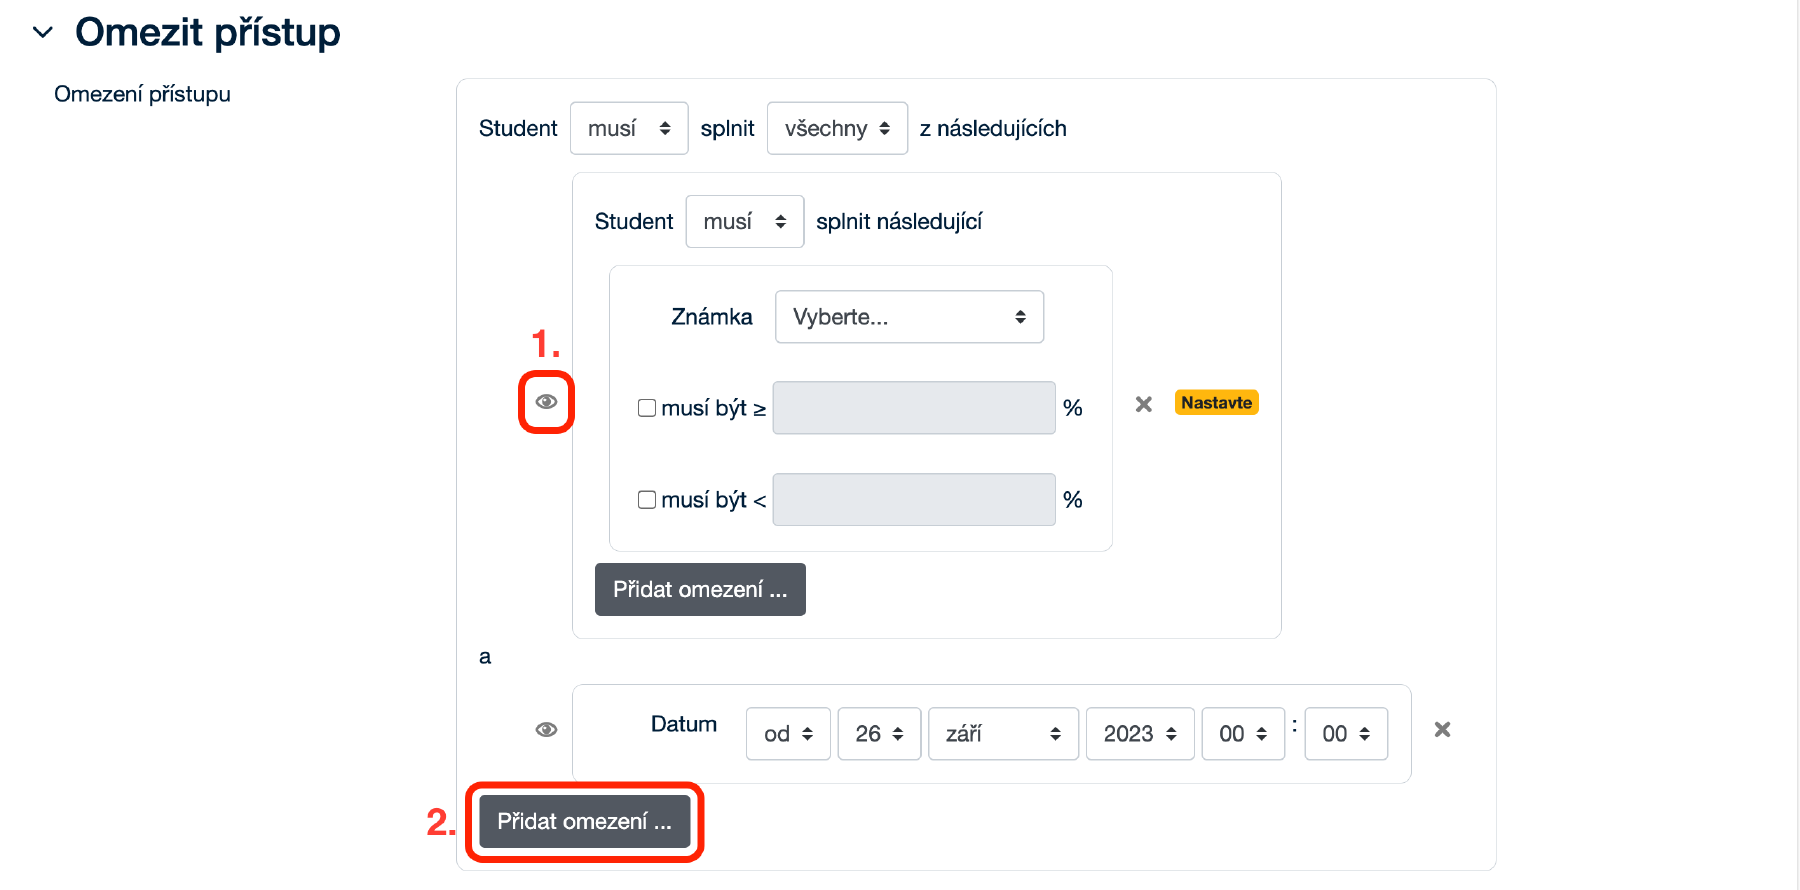Open the year dropdown showing 2023

[1140, 734]
